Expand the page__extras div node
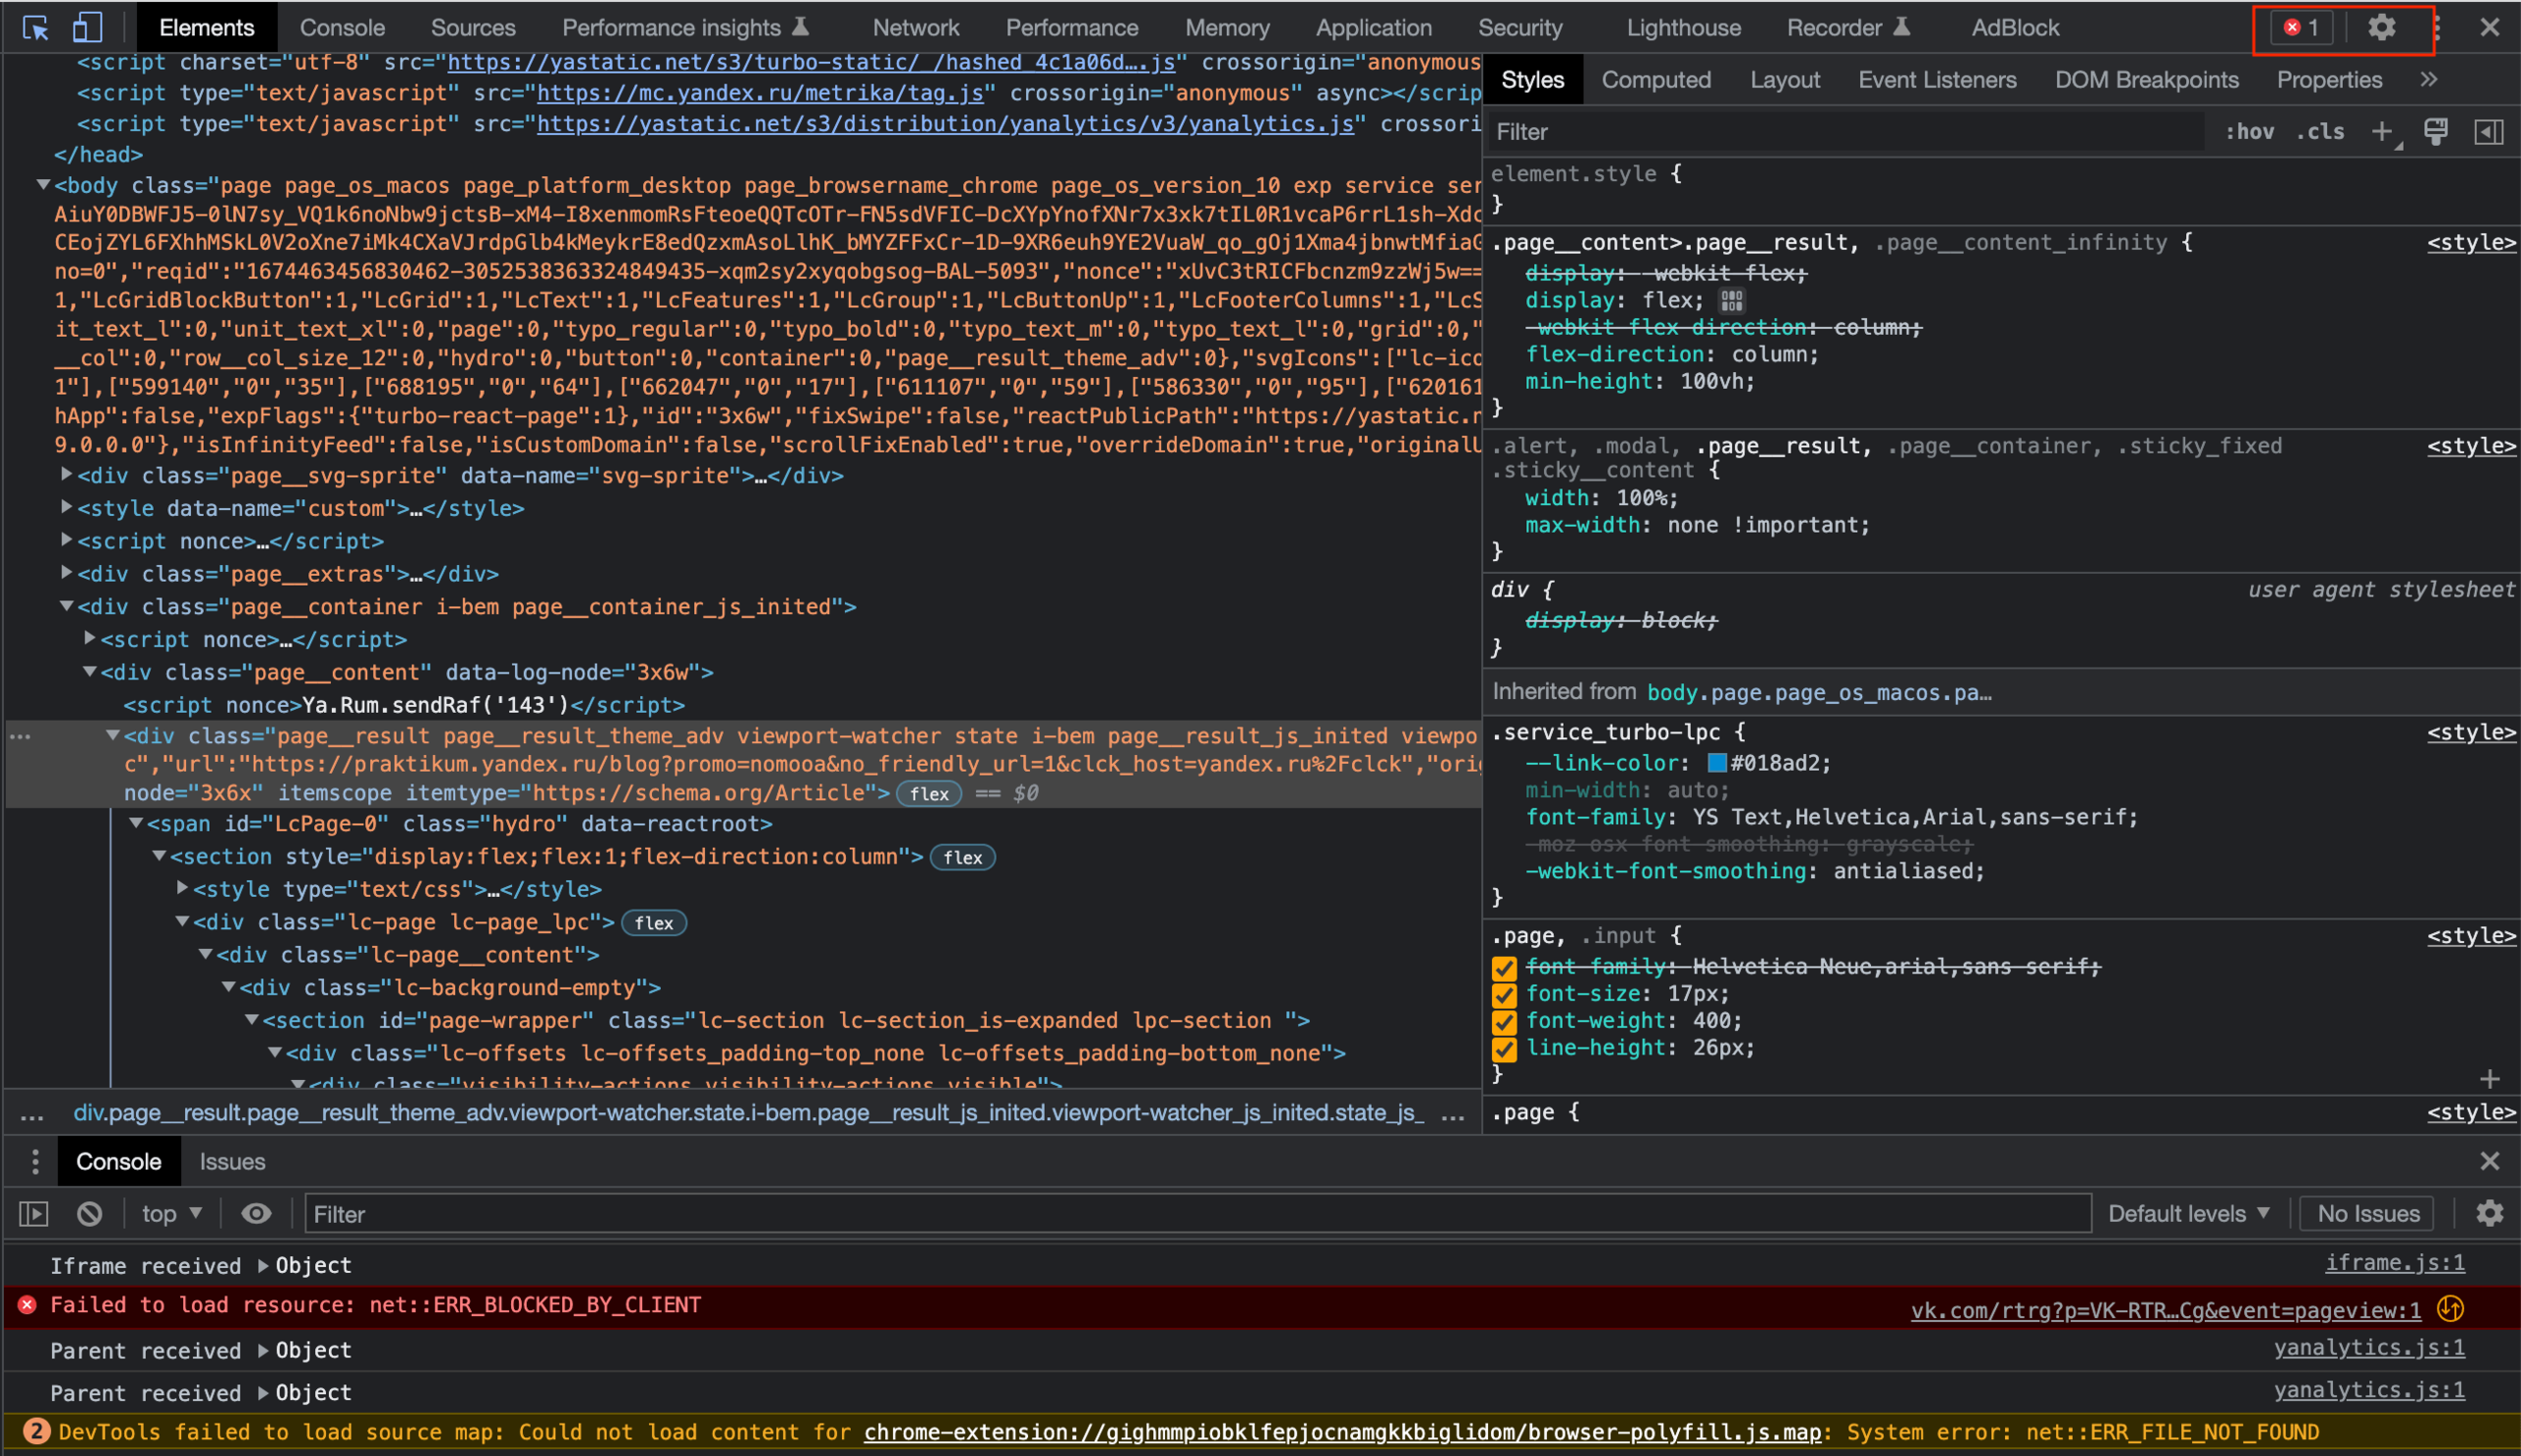Image resolution: width=2521 pixels, height=1456 pixels. click(x=66, y=573)
